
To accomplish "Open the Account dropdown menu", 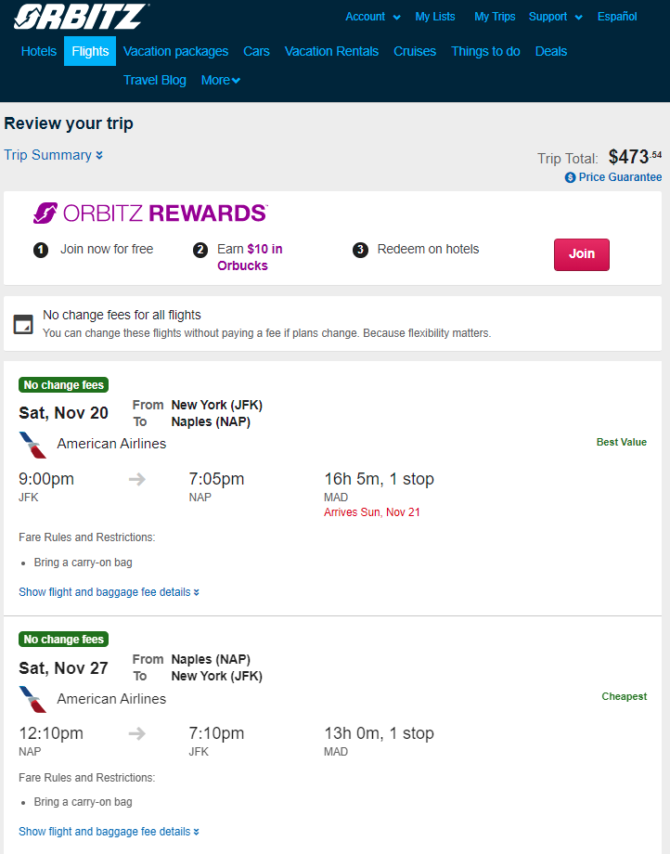I will tap(373, 17).
